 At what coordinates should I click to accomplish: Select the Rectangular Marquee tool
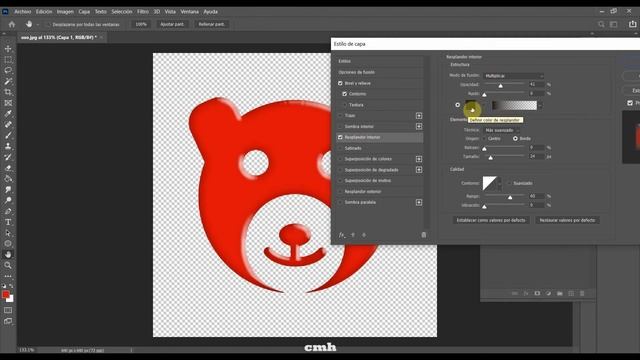tap(8, 60)
